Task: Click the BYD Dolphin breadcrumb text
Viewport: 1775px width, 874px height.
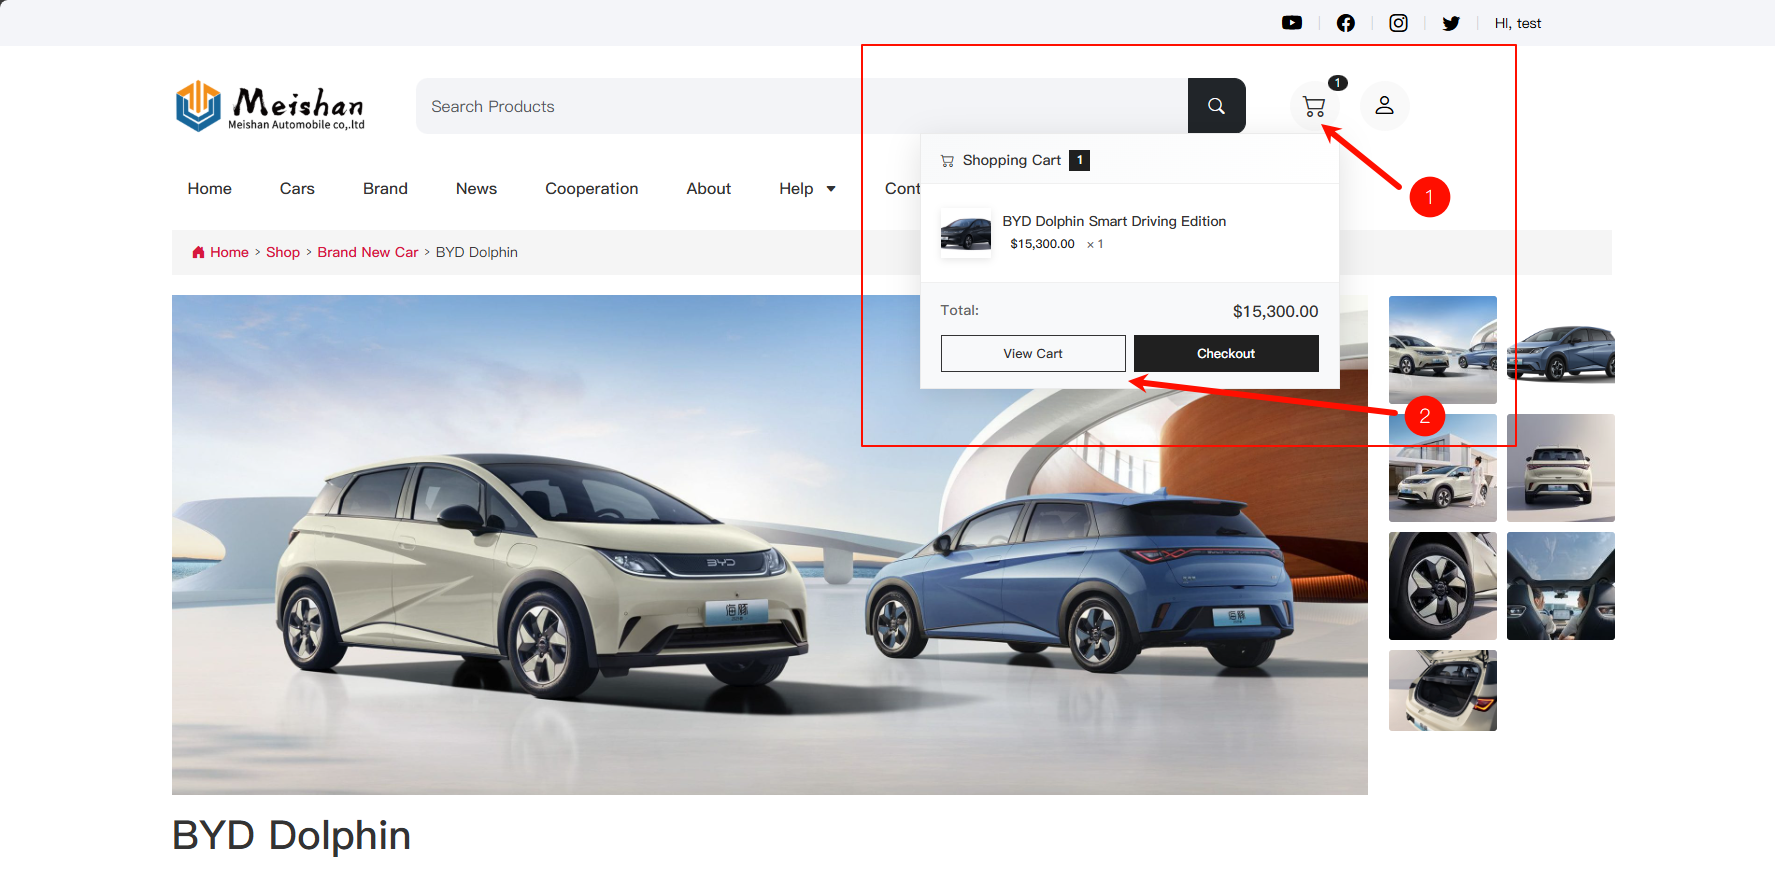Action: (x=476, y=252)
